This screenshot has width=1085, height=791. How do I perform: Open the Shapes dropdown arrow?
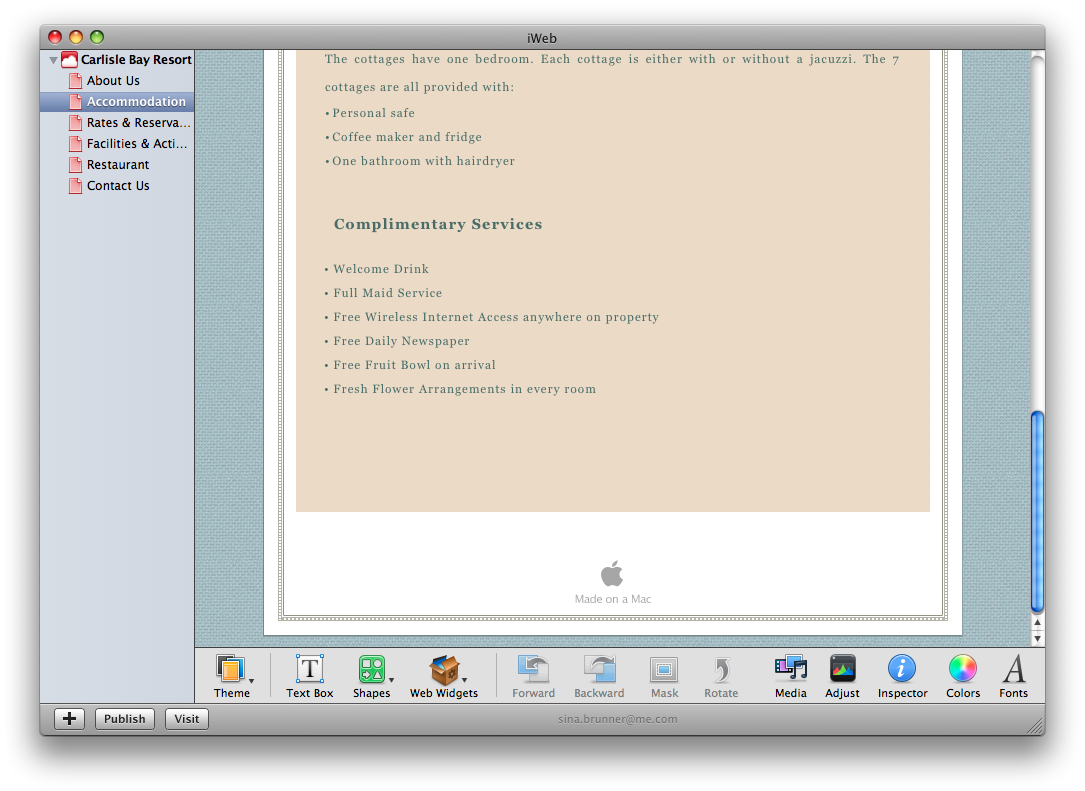pyautogui.click(x=392, y=680)
